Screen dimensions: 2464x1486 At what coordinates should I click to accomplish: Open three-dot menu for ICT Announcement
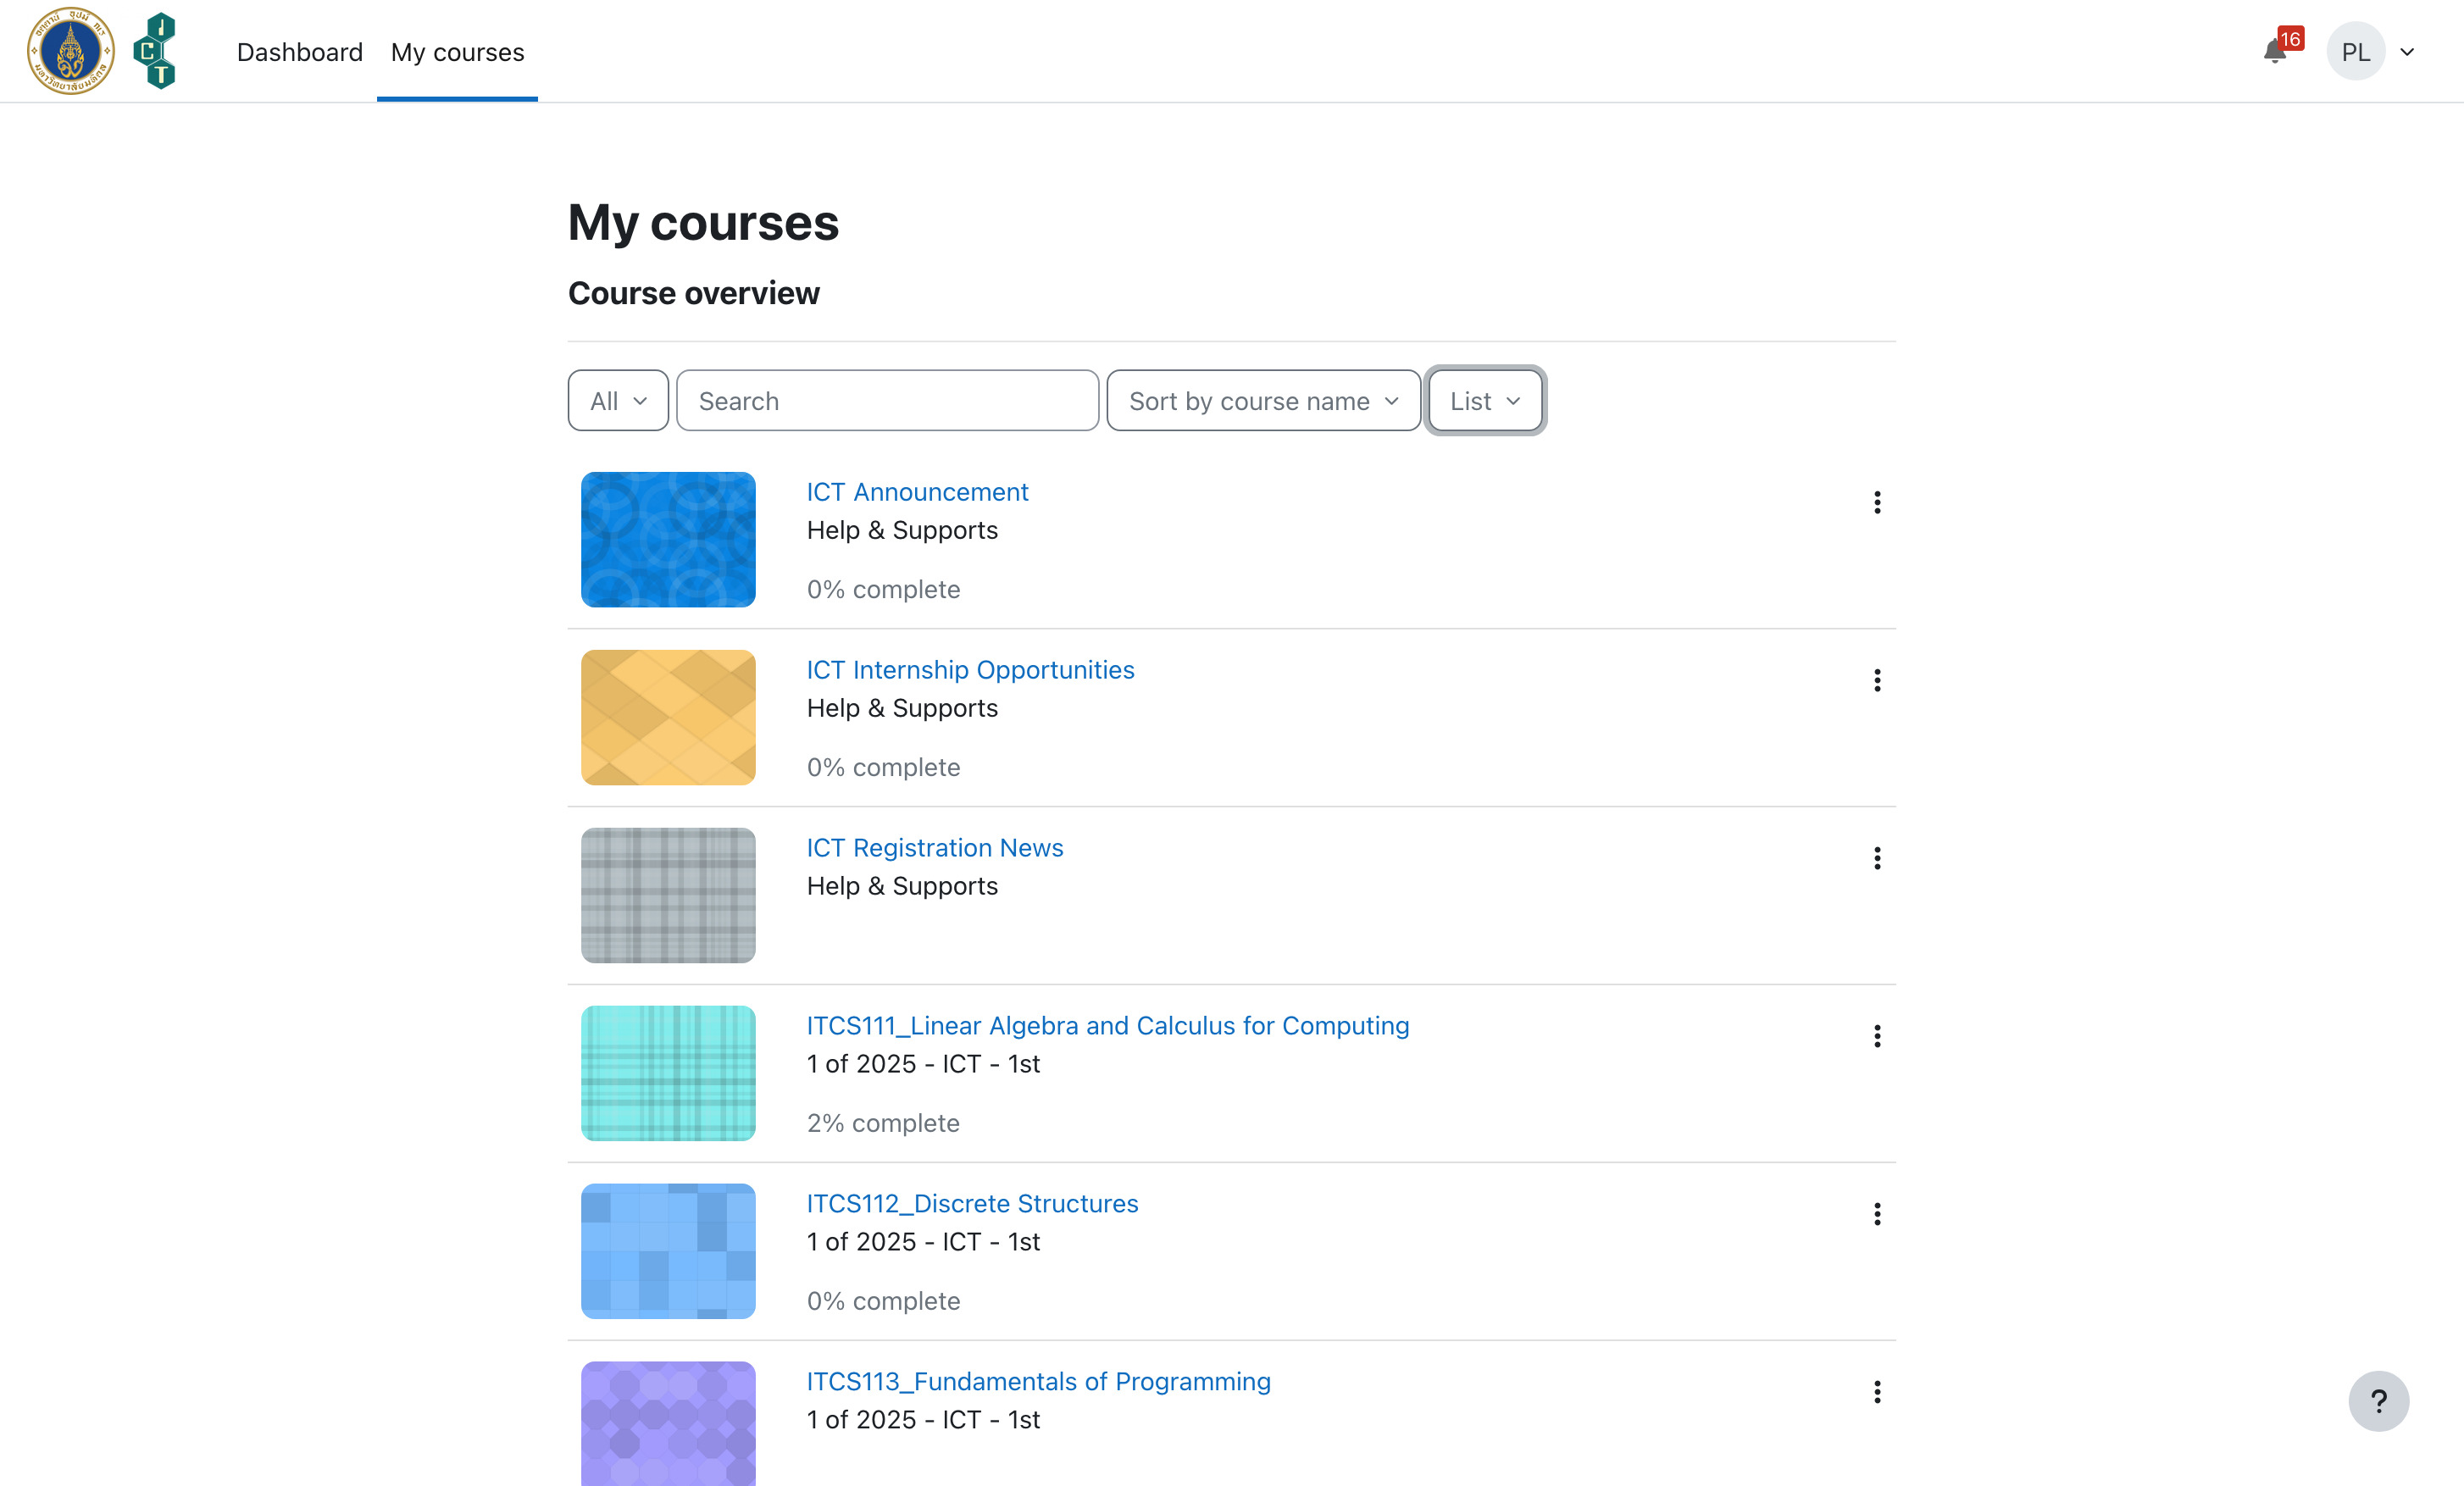pyautogui.click(x=1877, y=502)
